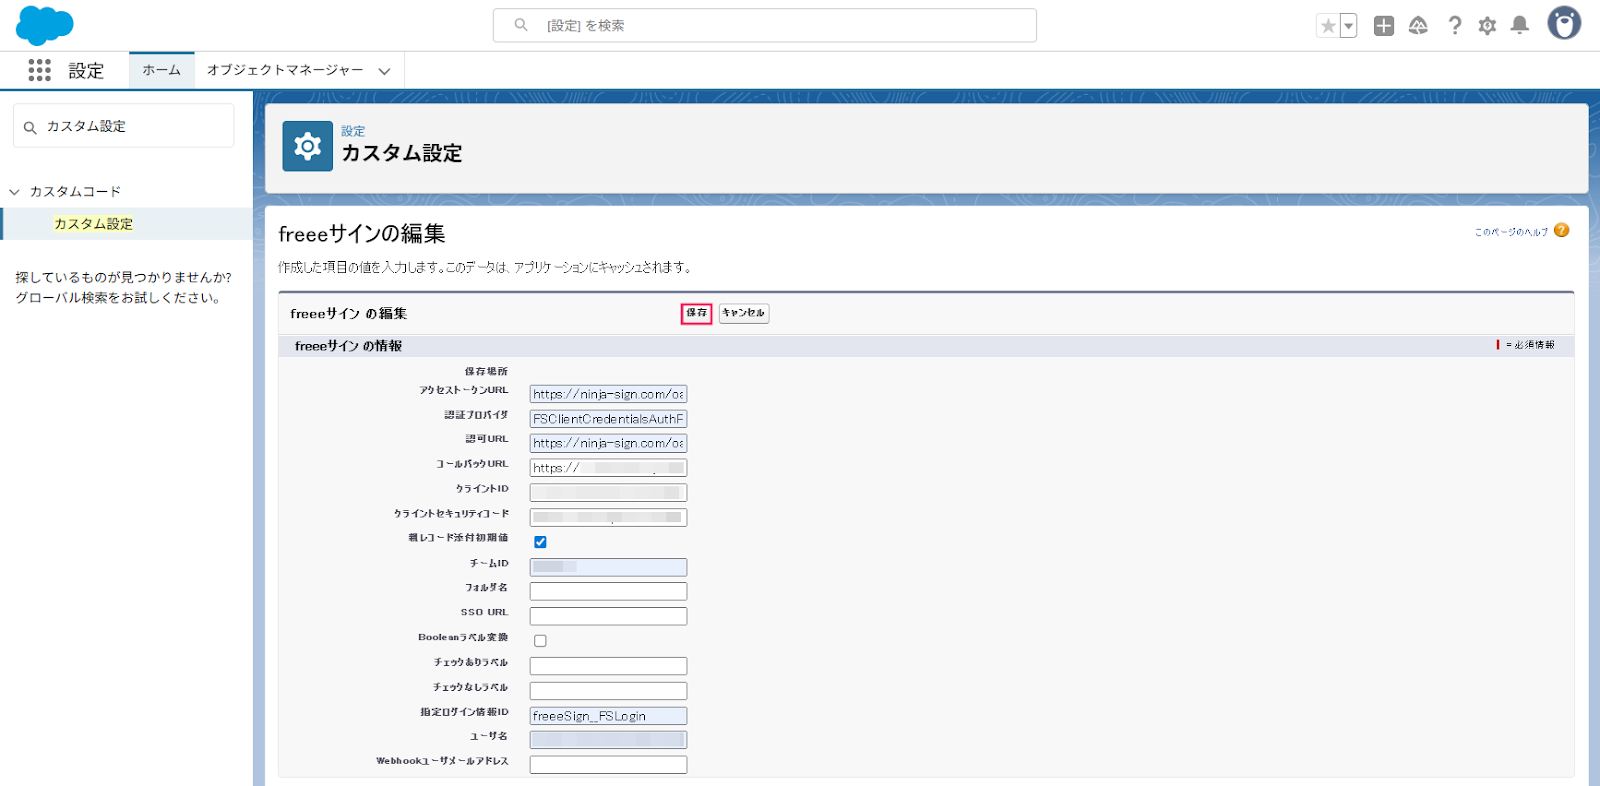Select カスタム設定 in the sidebar

(93, 224)
